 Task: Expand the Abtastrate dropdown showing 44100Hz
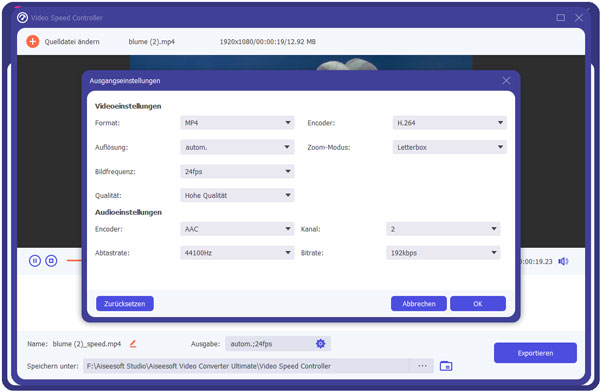237,253
